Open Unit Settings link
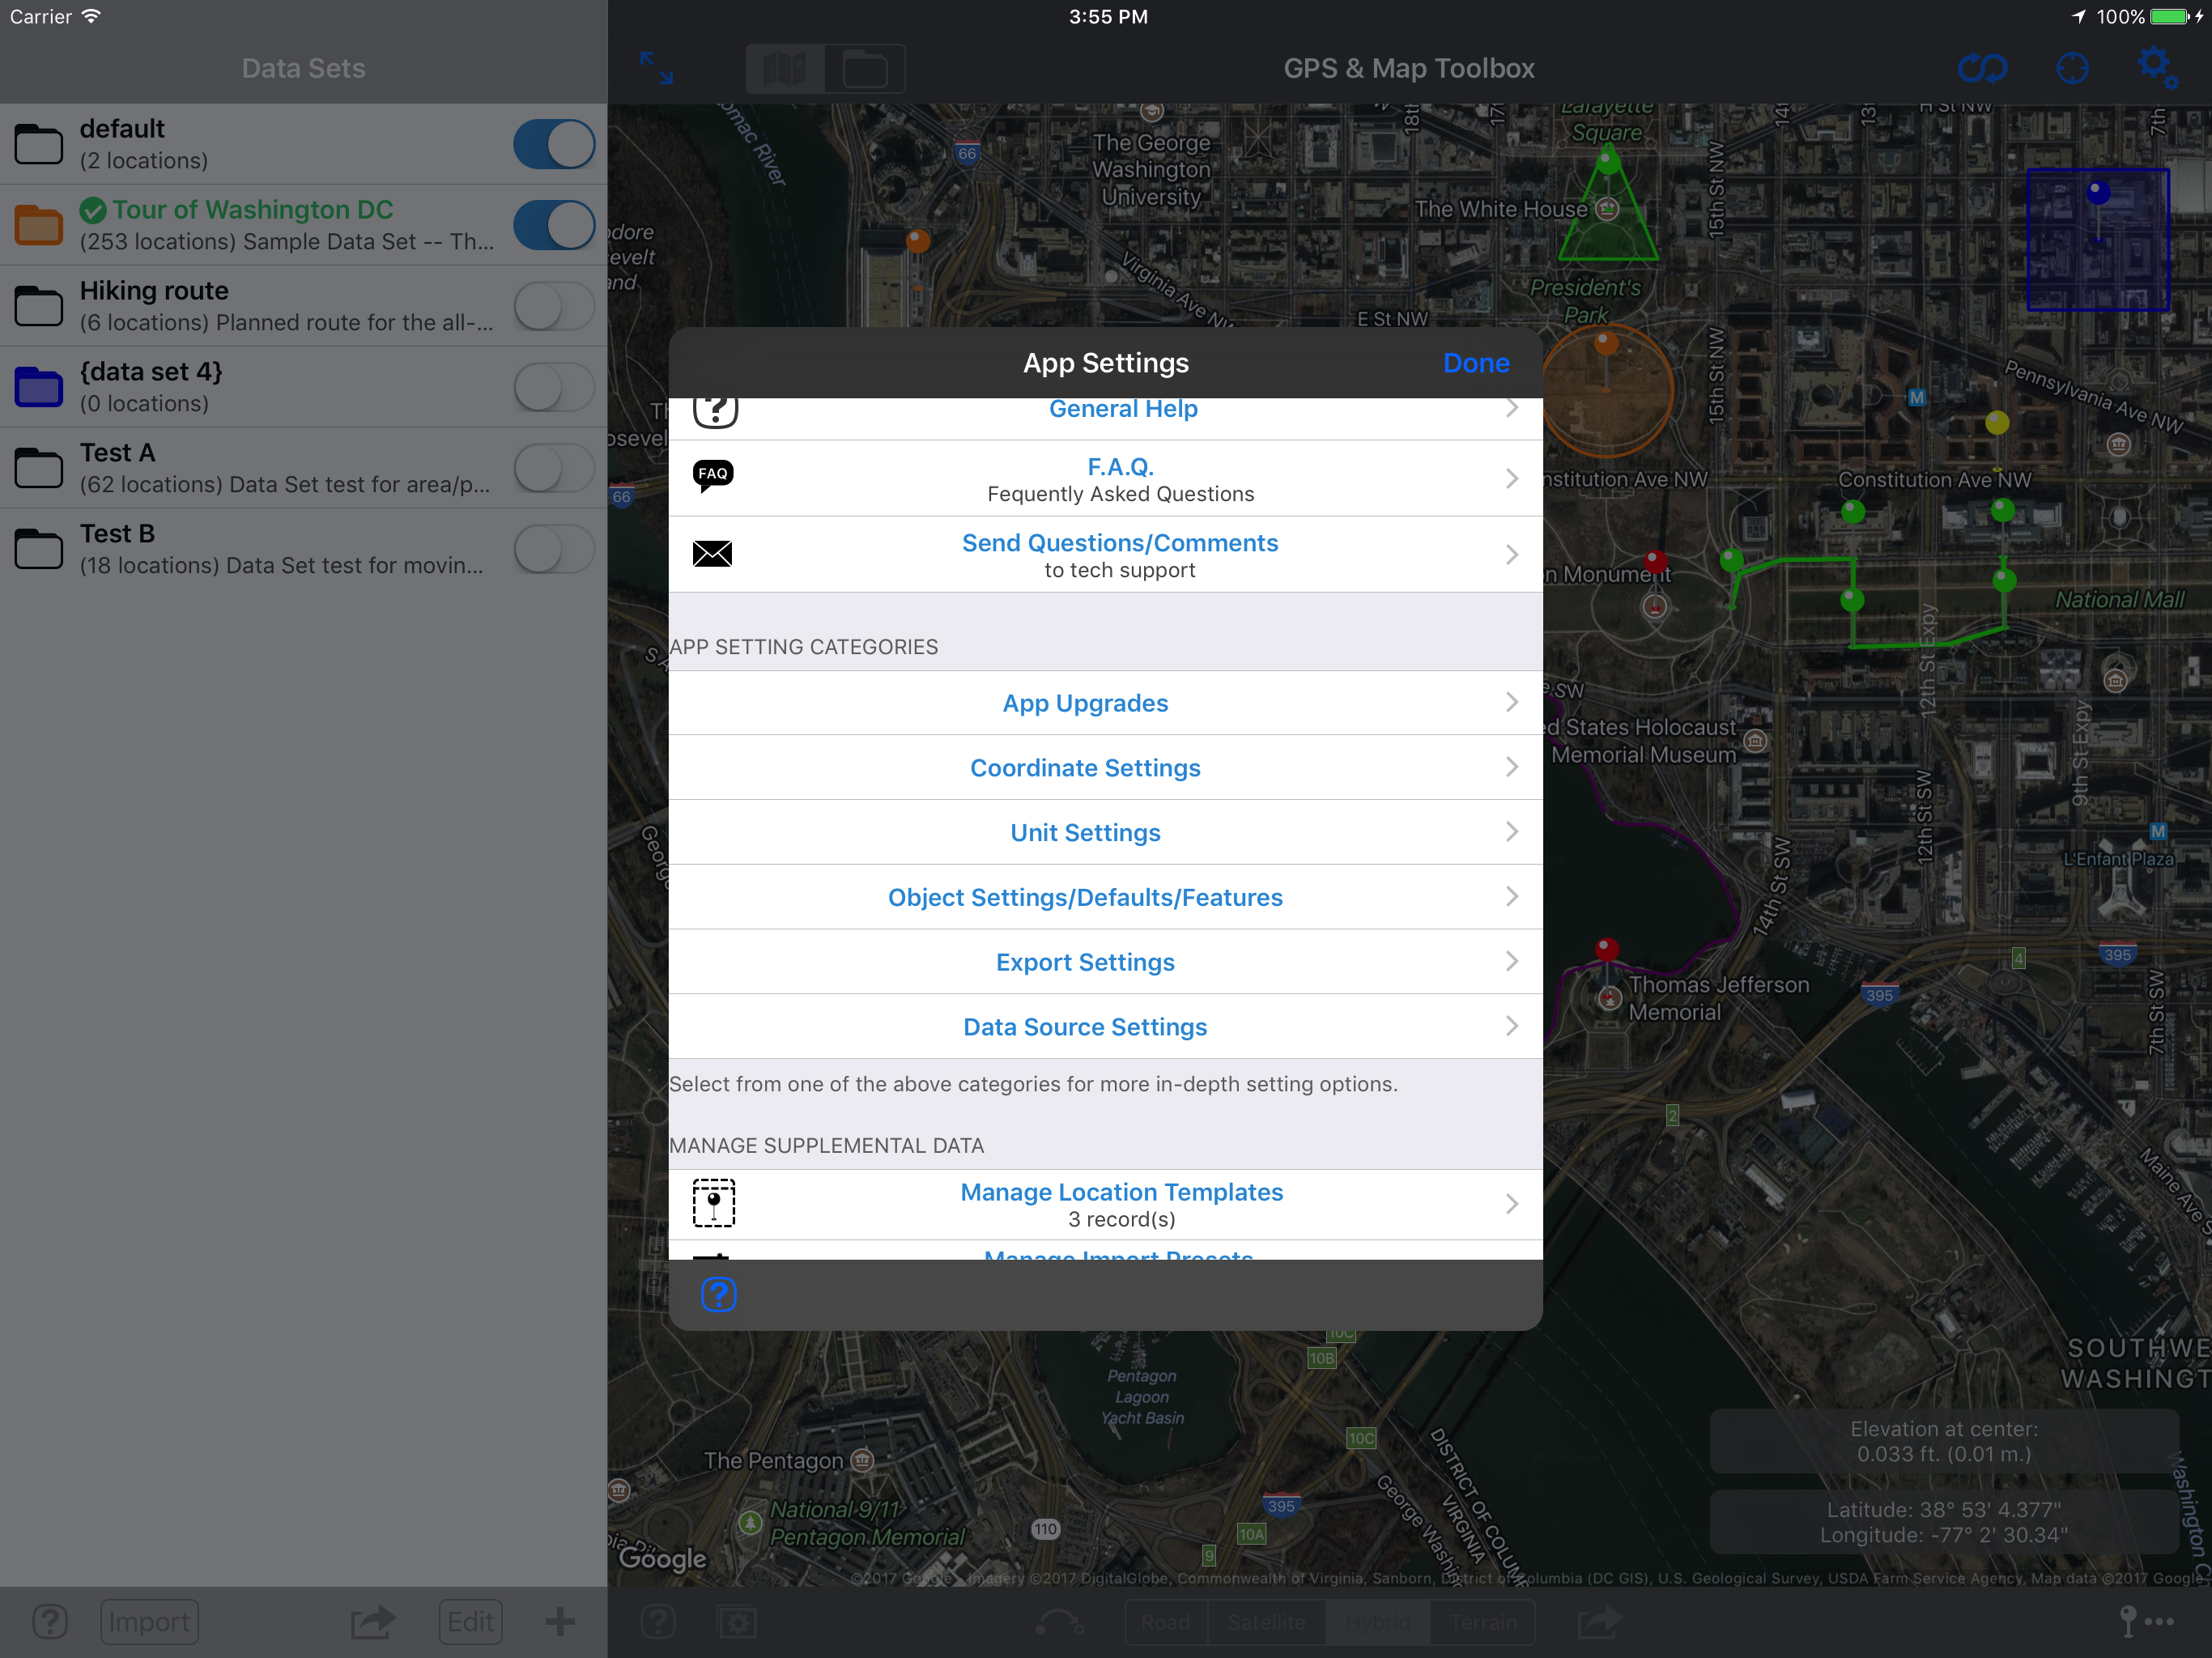This screenshot has height=1658, width=2212. pos(1085,833)
